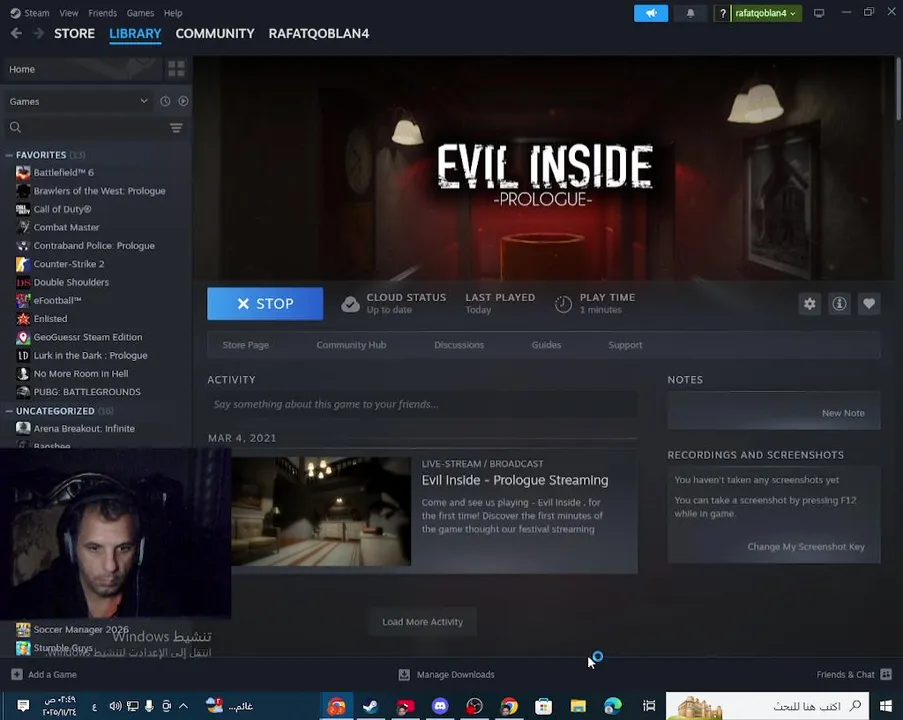The width and height of the screenshot is (903, 720).
Task: Show game info icon
Action: tap(839, 304)
